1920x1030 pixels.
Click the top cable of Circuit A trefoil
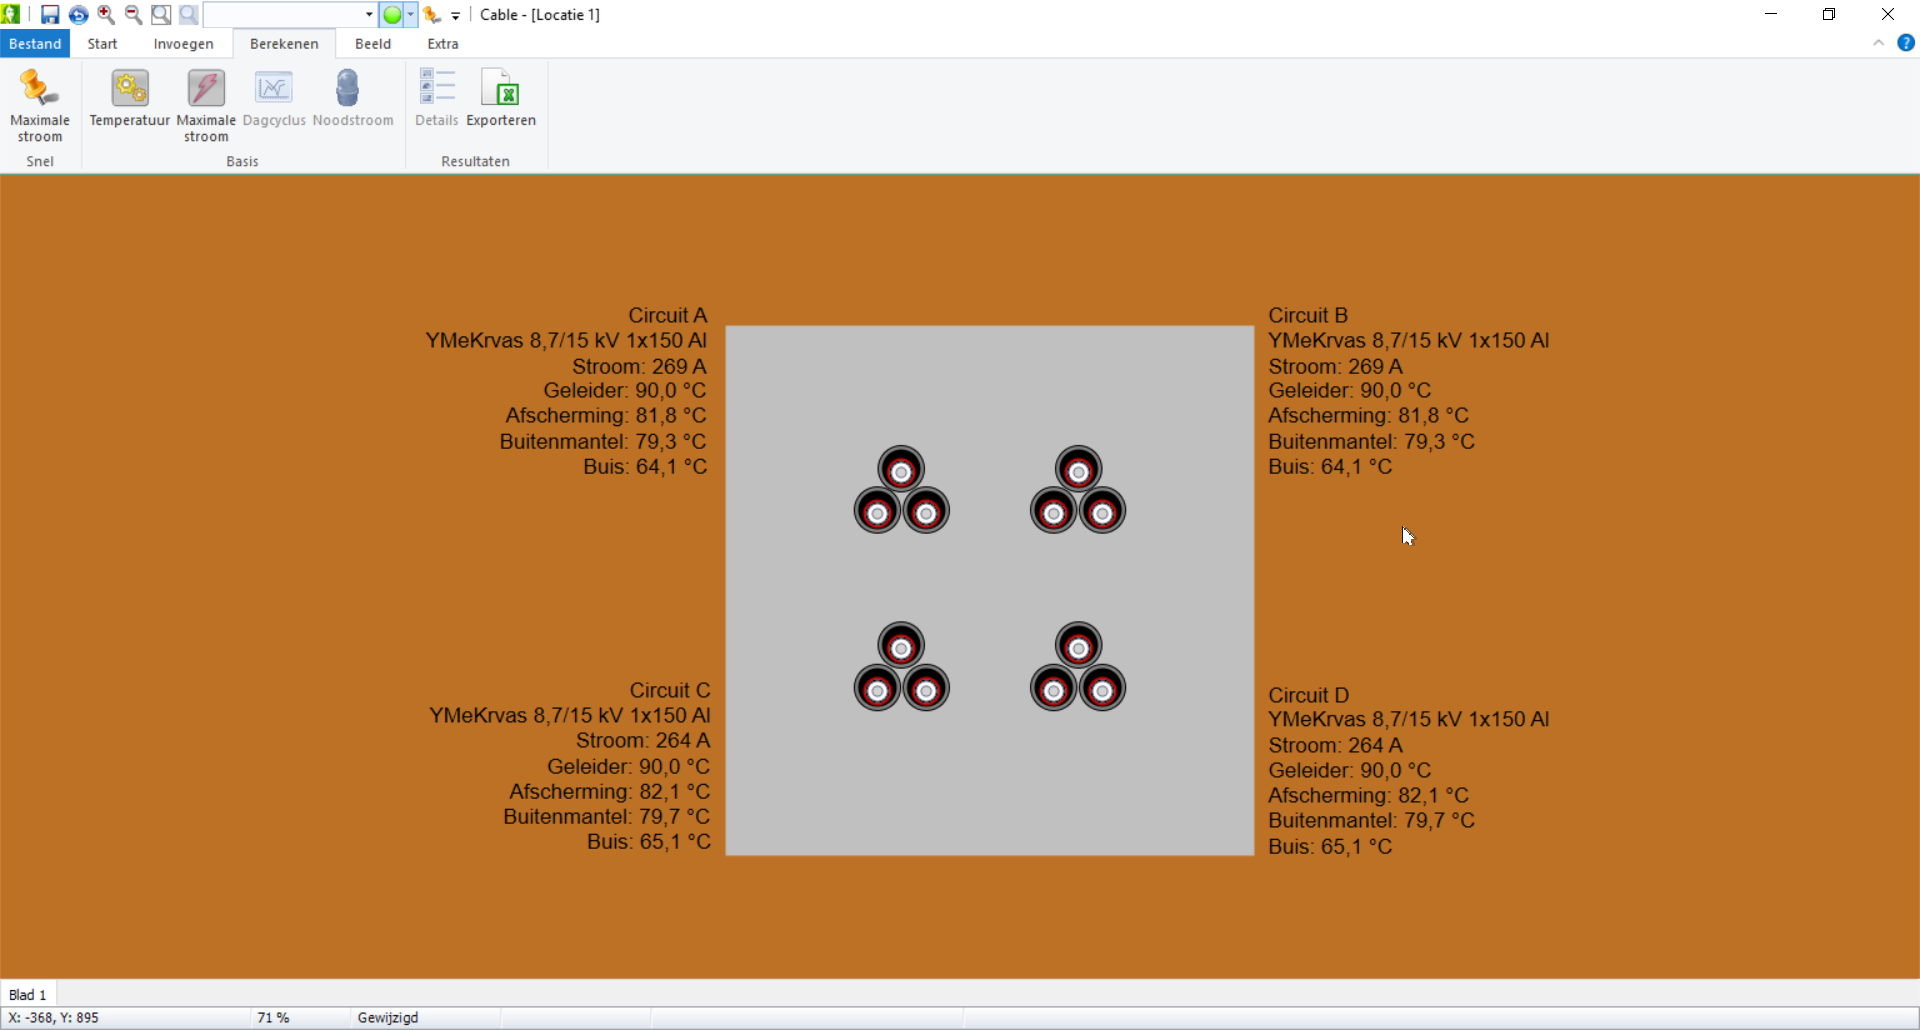point(901,471)
